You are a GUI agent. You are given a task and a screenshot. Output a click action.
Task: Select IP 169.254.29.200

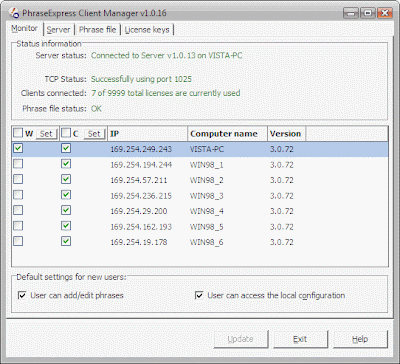pyautogui.click(x=139, y=211)
